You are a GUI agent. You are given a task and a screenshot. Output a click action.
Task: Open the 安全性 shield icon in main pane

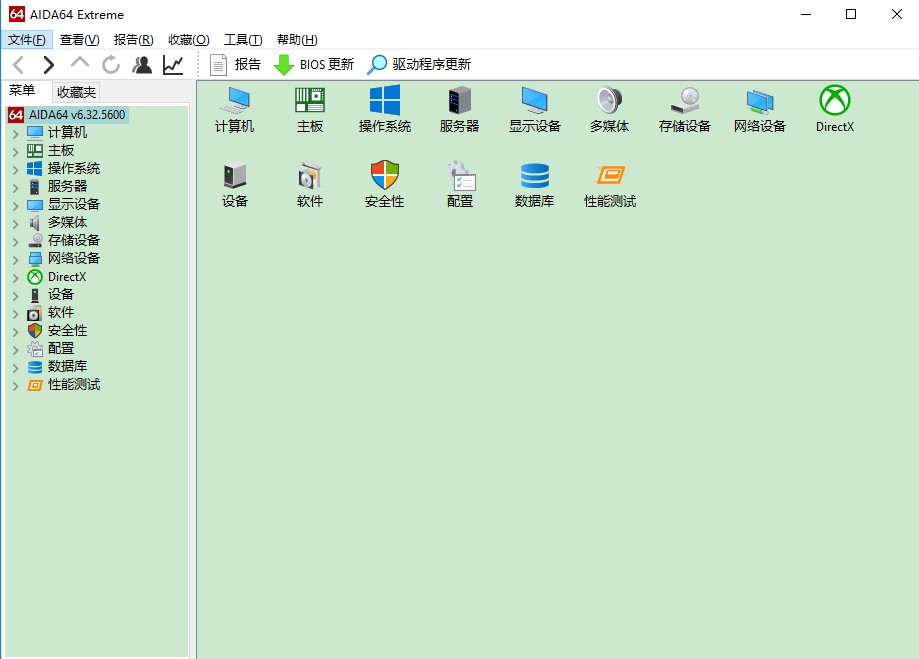pyautogui.click(x=384, y=185)
